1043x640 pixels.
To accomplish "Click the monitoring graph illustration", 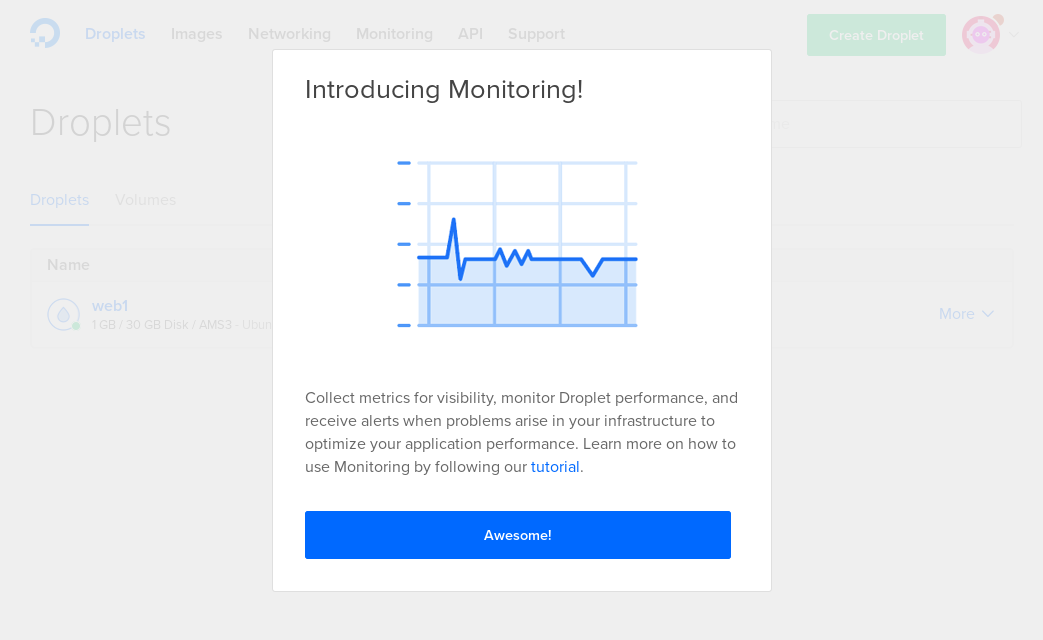I will [517, 244].
